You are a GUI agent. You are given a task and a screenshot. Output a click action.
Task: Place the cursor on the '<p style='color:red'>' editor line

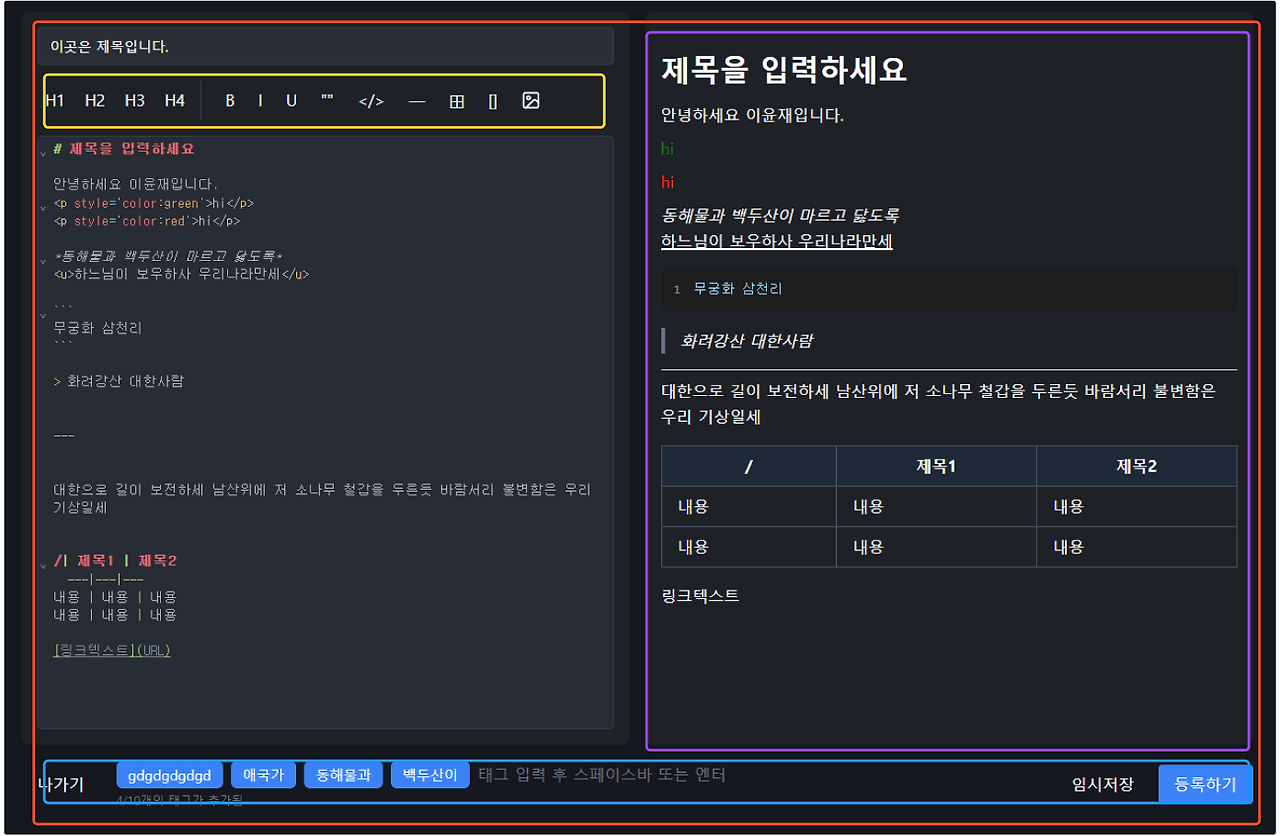tap(147, 221)
